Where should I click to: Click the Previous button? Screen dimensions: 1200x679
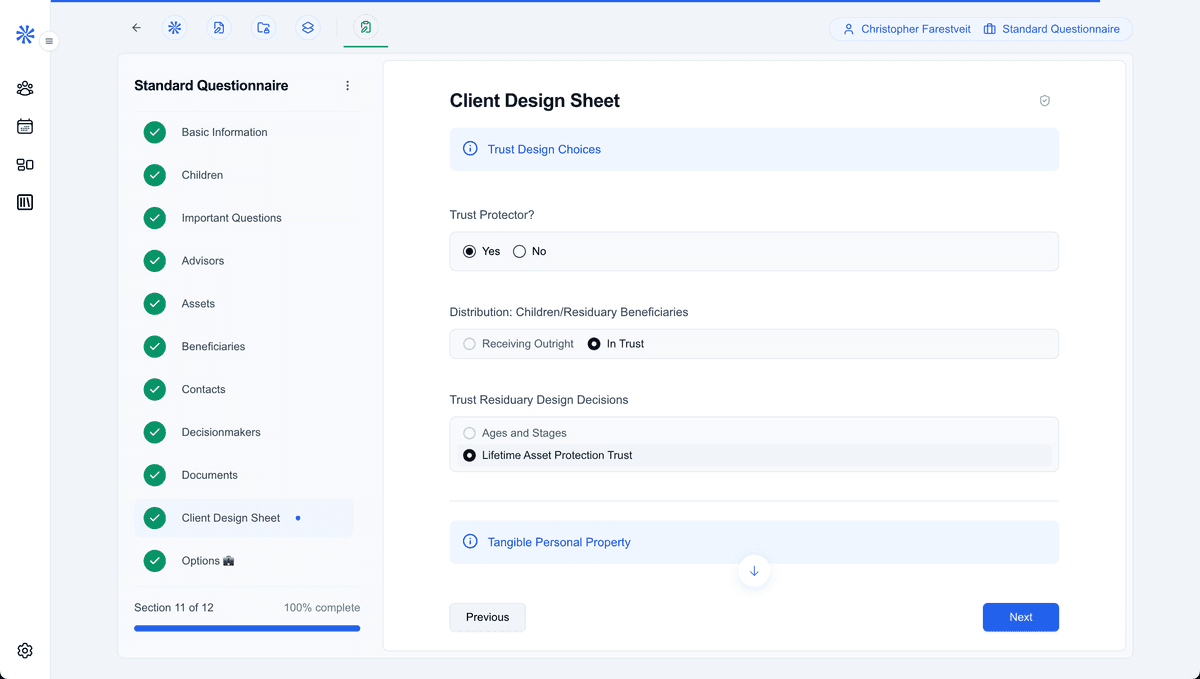pos(487,617)
